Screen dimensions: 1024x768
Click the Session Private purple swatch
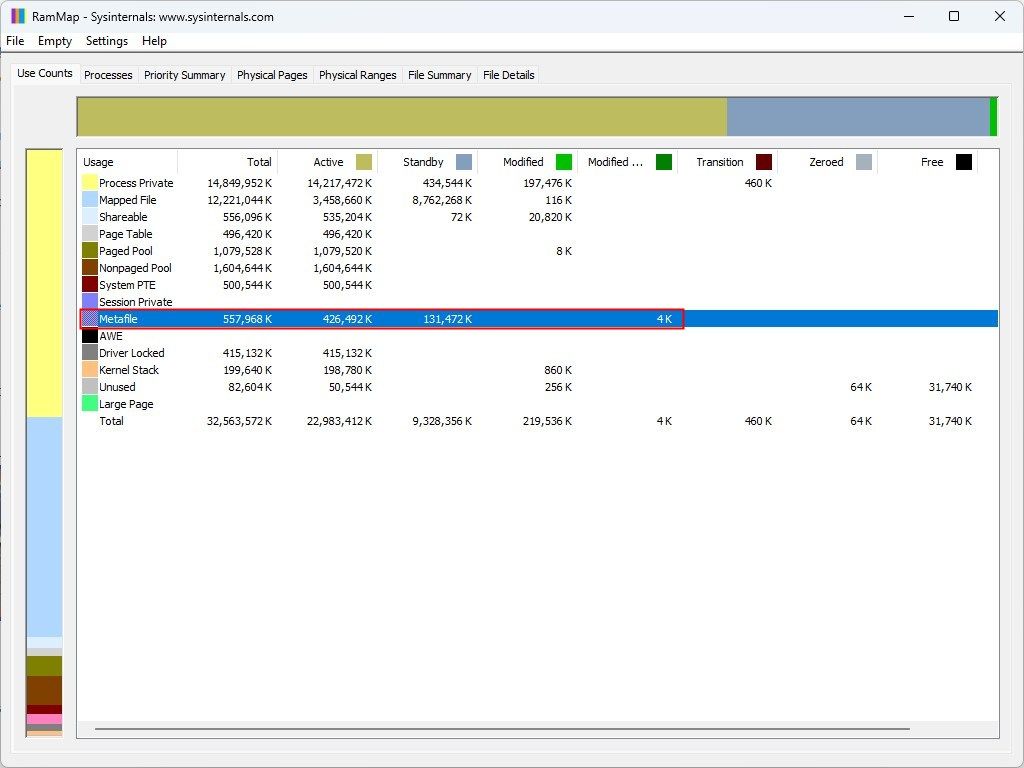pyautogui.click(x=89, y=302)
